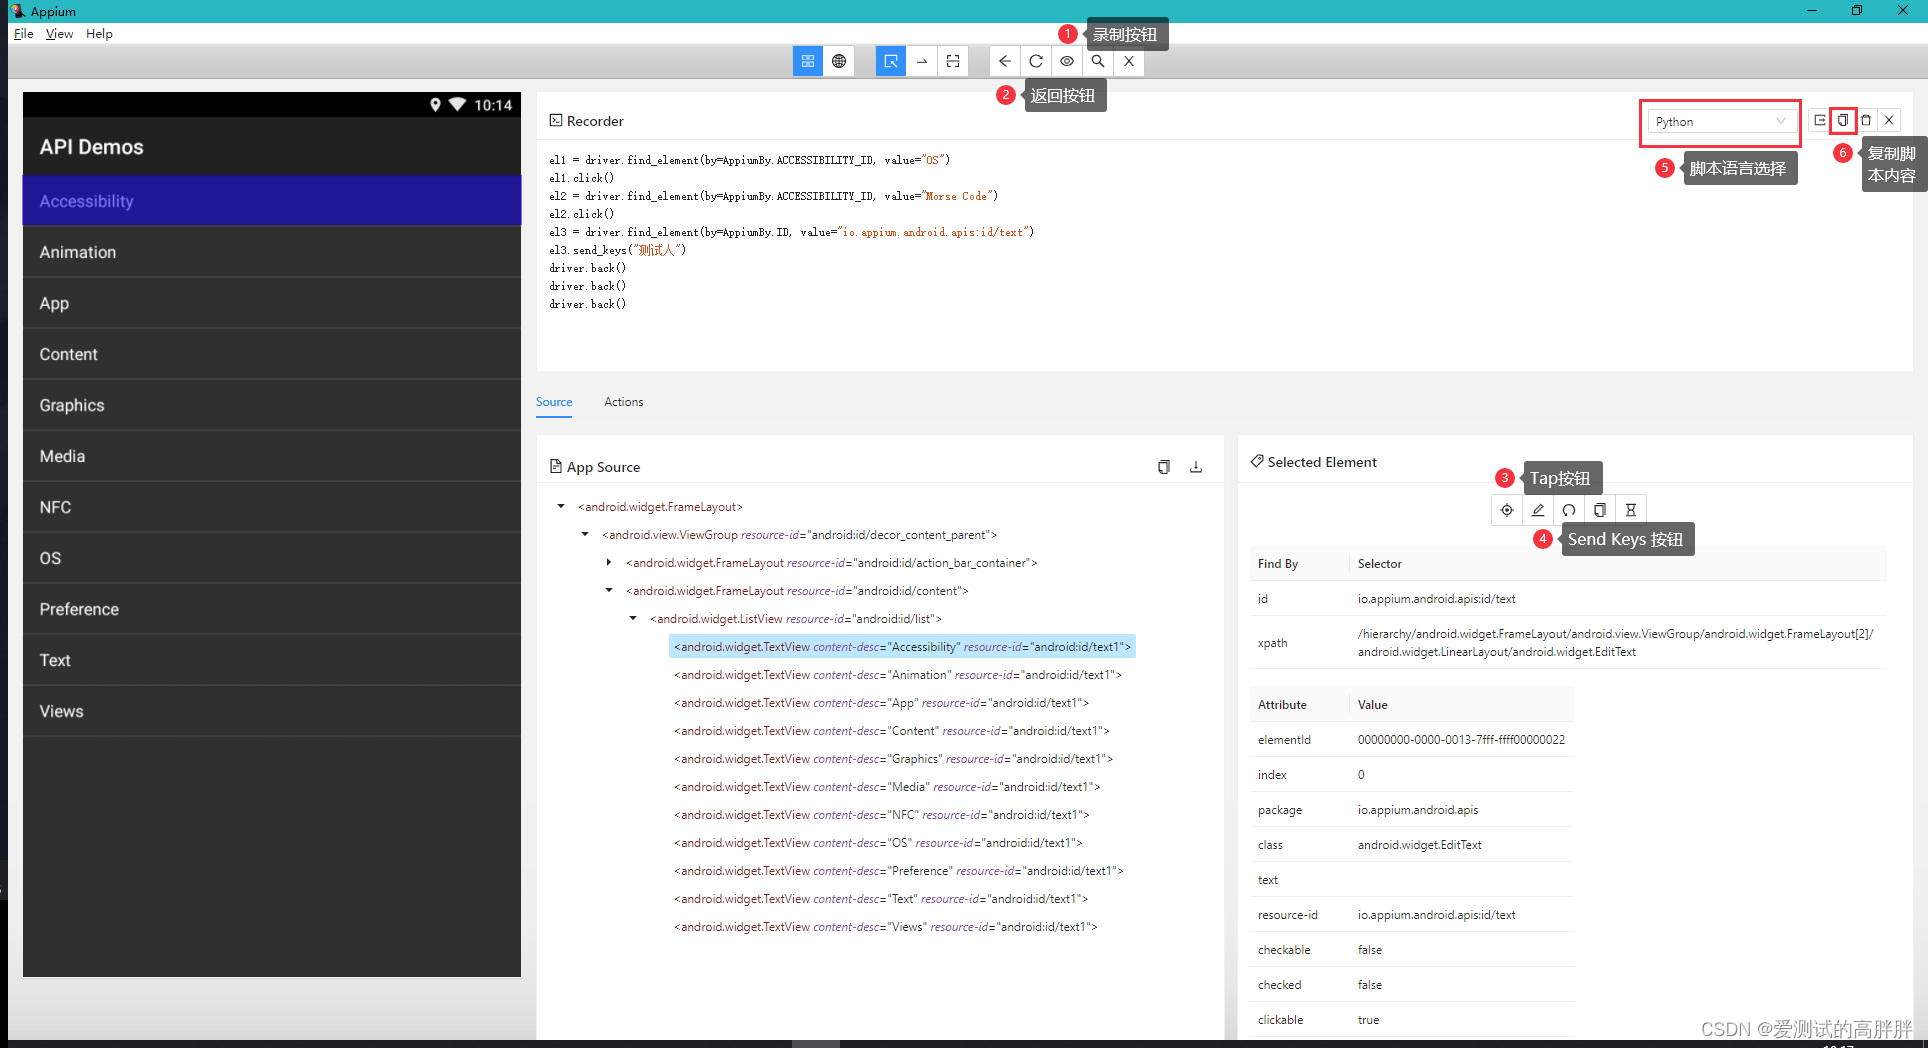The width and height of the screenshot is (1928, 1048).
Task: Collapse the android.view.ViewGroup node
Action: click(585, 535)
